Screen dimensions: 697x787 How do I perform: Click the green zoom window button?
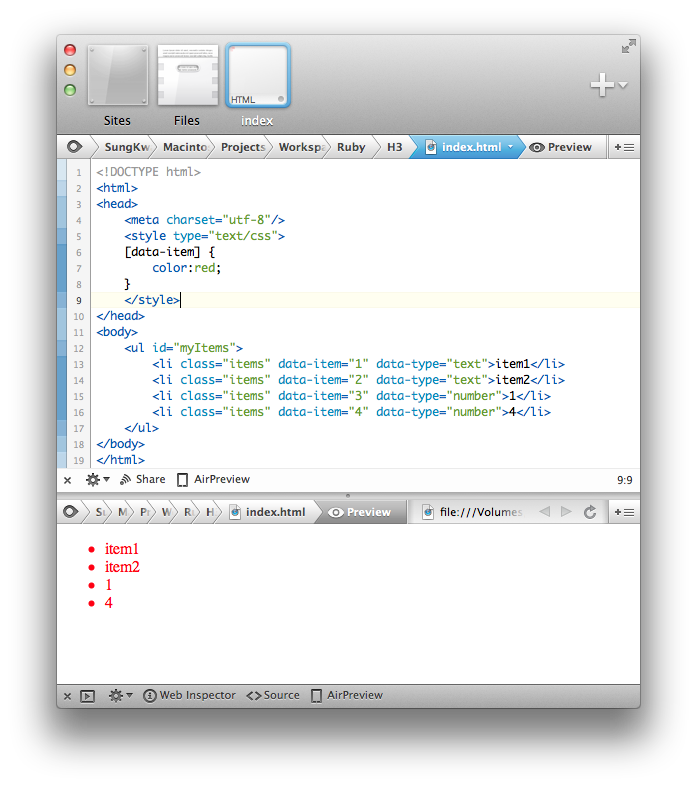tap(70, 90)
